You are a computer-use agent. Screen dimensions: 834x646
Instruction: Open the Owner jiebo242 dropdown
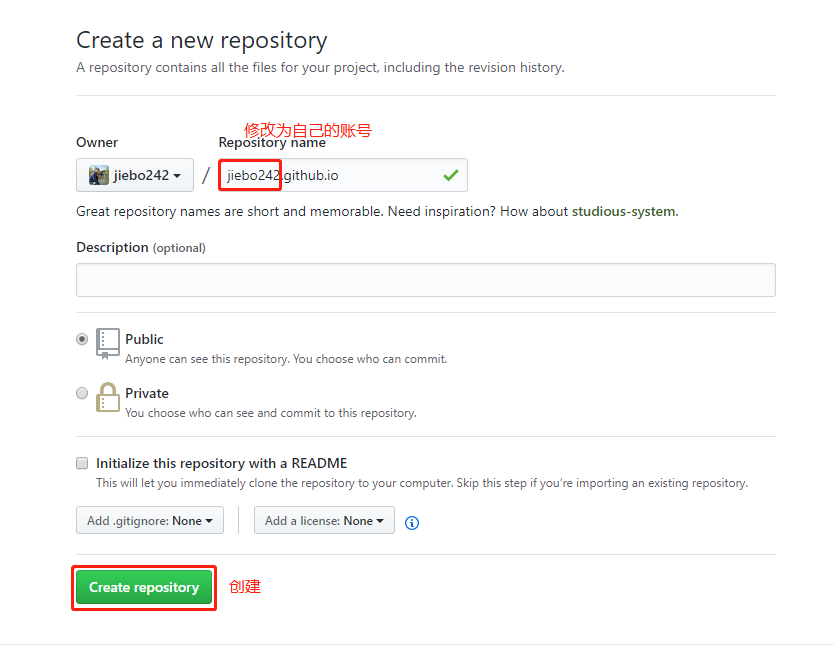[x=135, y=175]
